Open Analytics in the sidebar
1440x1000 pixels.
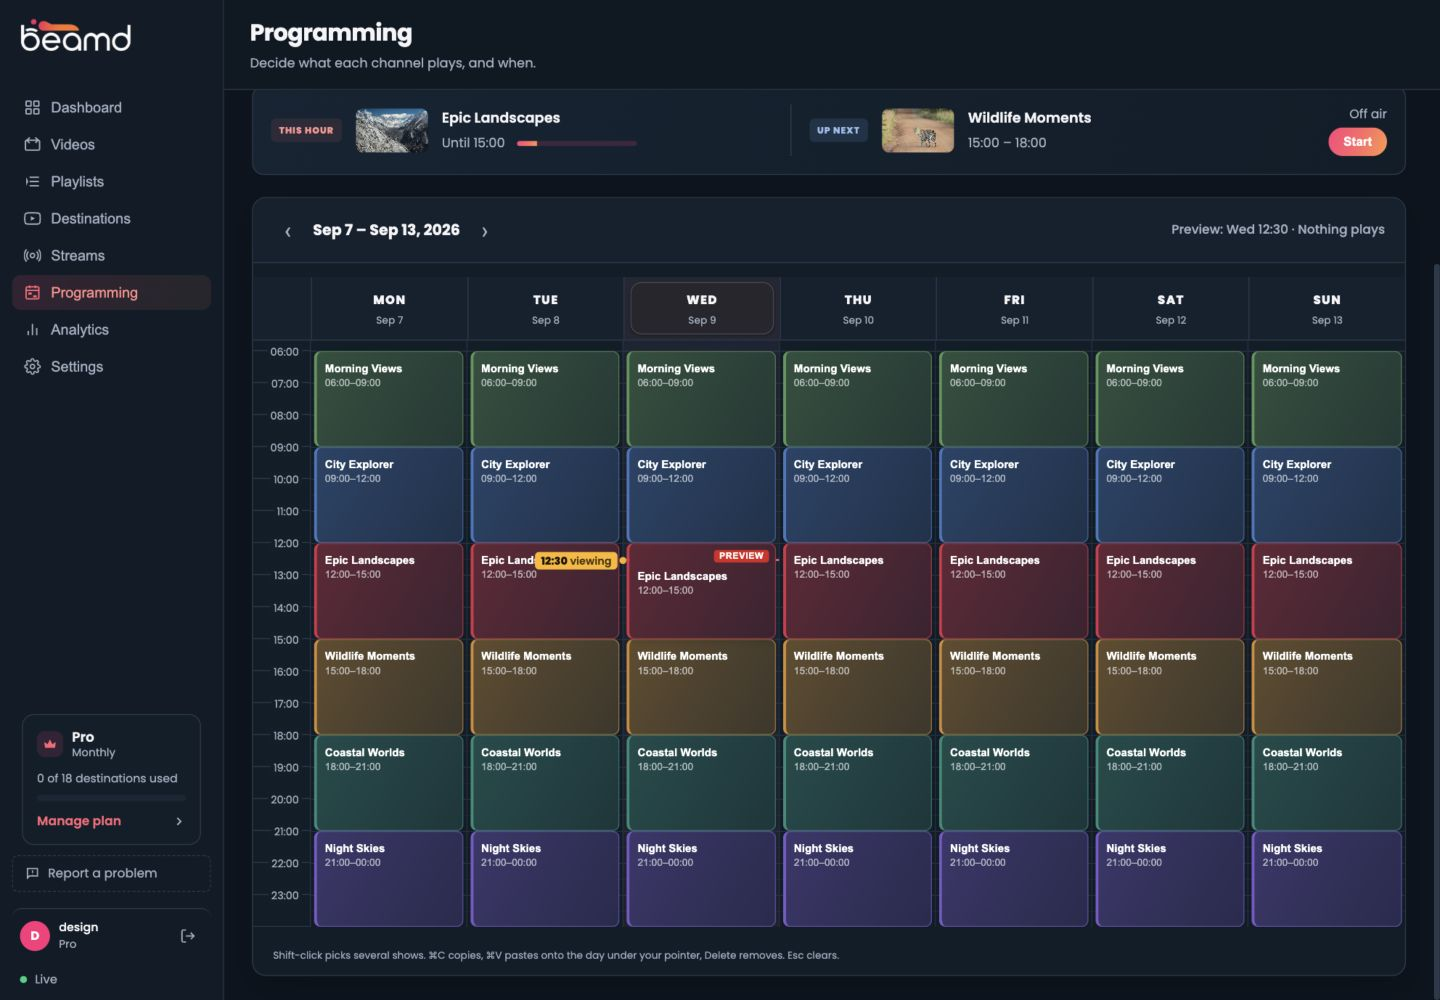(x=111, y=329)
